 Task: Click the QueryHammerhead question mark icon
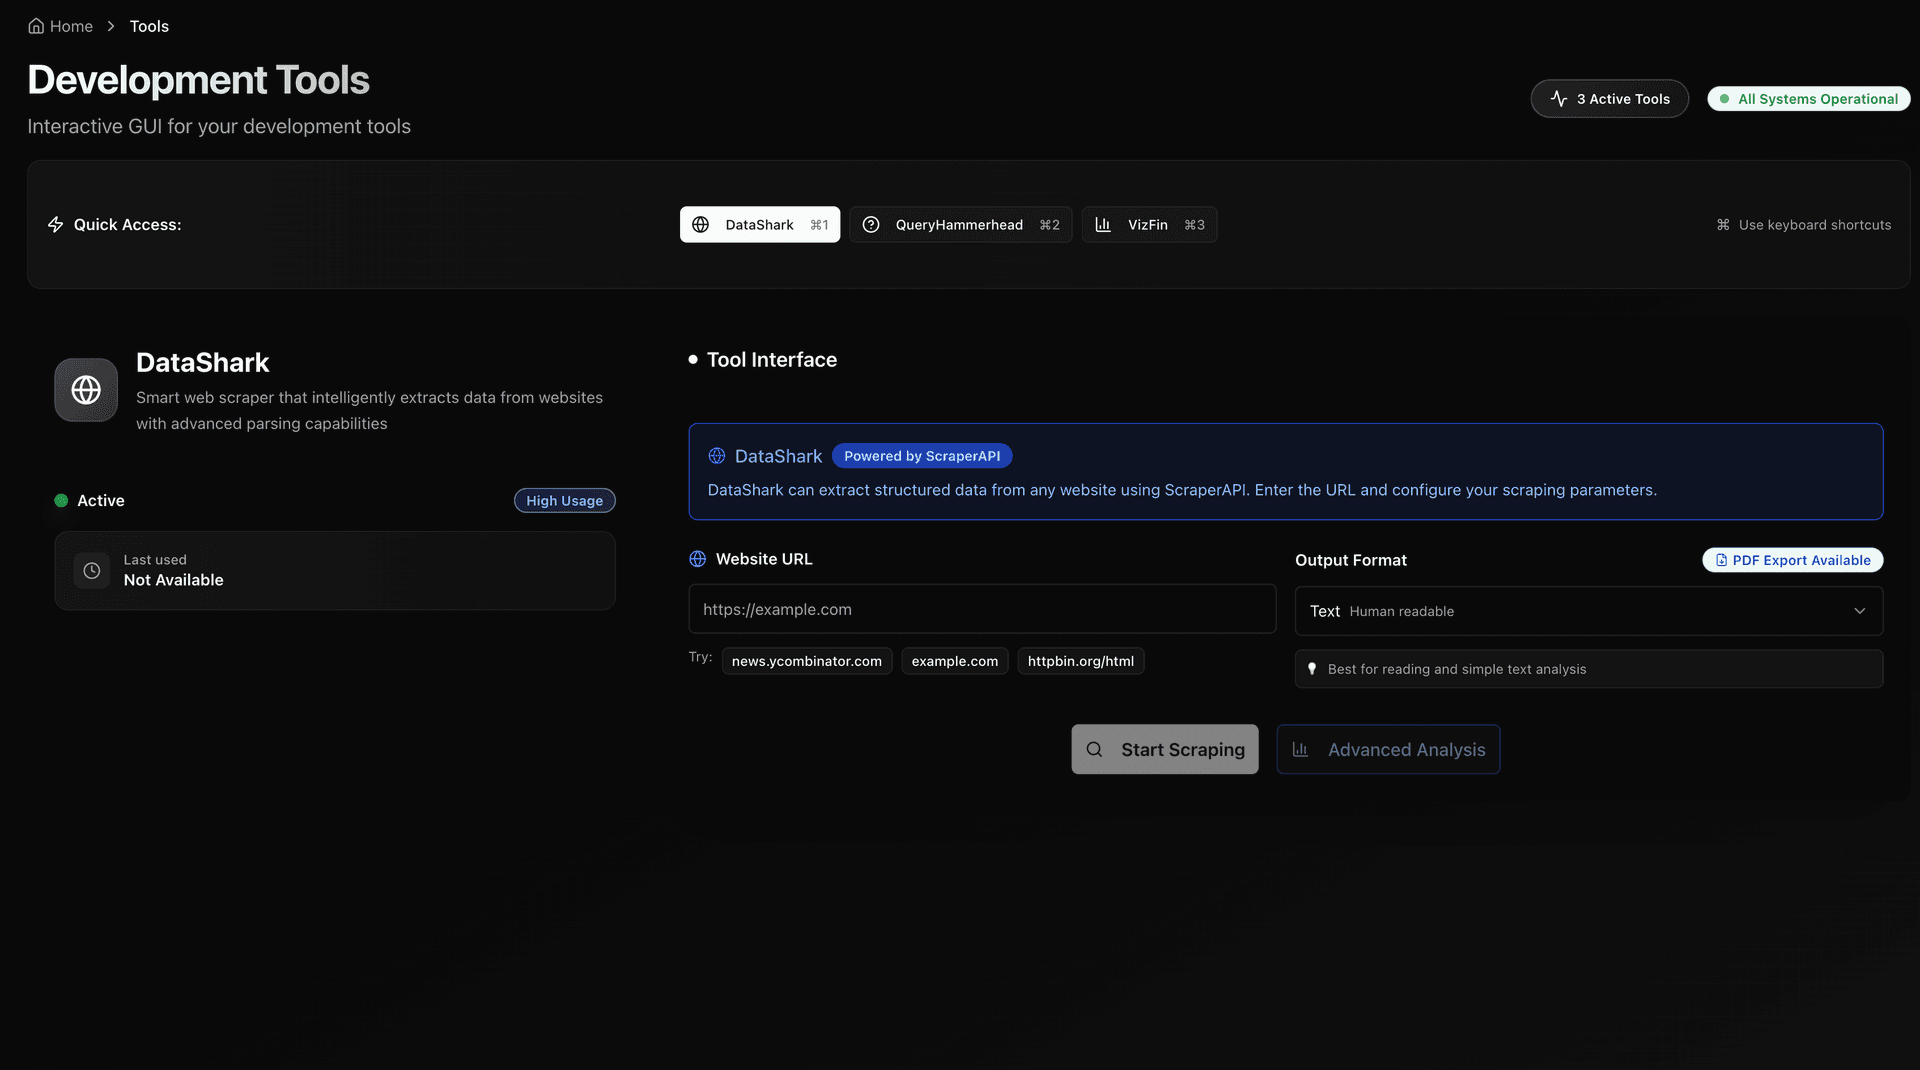click(871, 224)
